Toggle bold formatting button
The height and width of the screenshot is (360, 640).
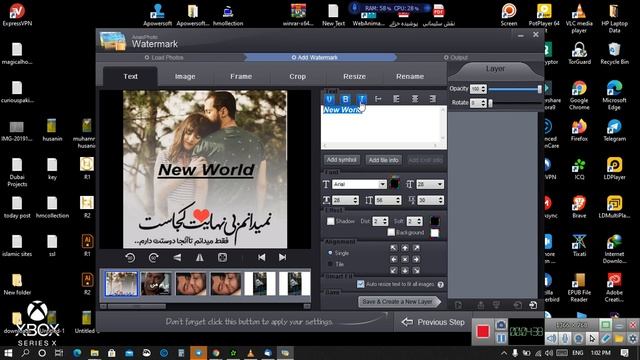(345, 99)
